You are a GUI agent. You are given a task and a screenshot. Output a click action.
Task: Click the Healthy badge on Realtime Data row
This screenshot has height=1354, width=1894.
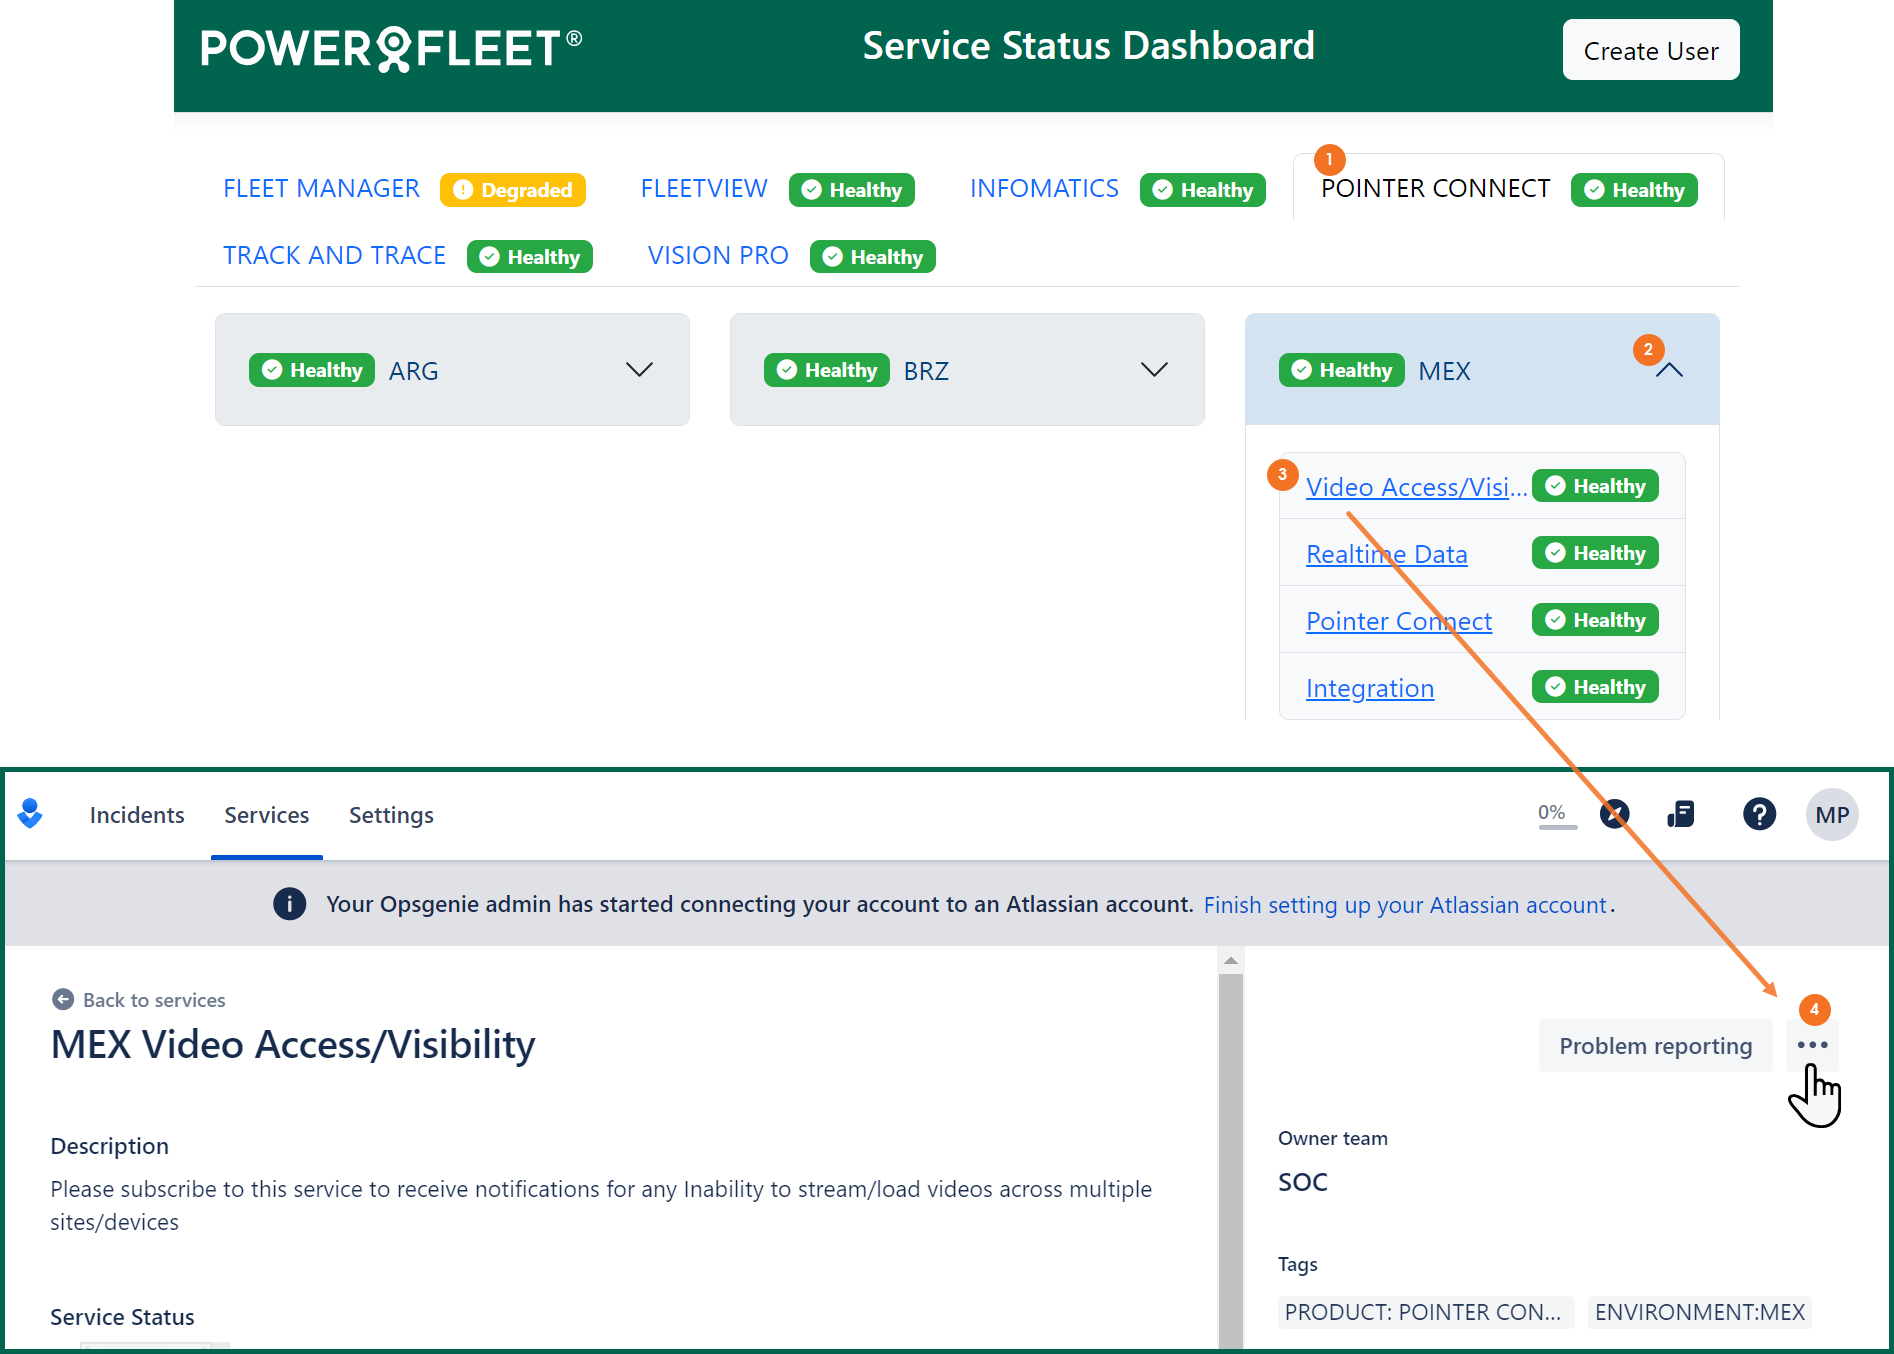[1596, 553]
